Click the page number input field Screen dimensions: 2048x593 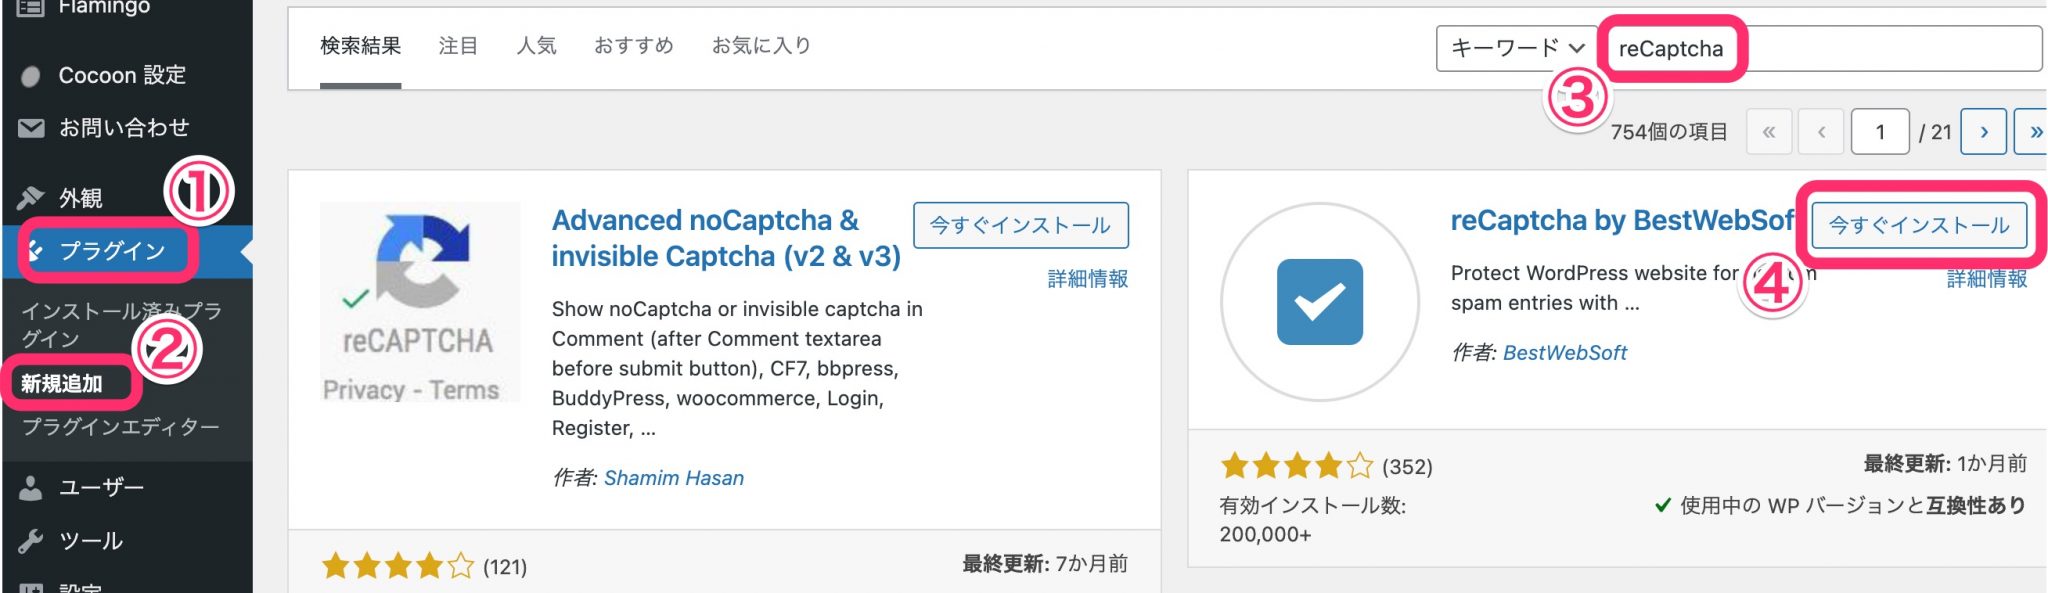click(1880, 131)
